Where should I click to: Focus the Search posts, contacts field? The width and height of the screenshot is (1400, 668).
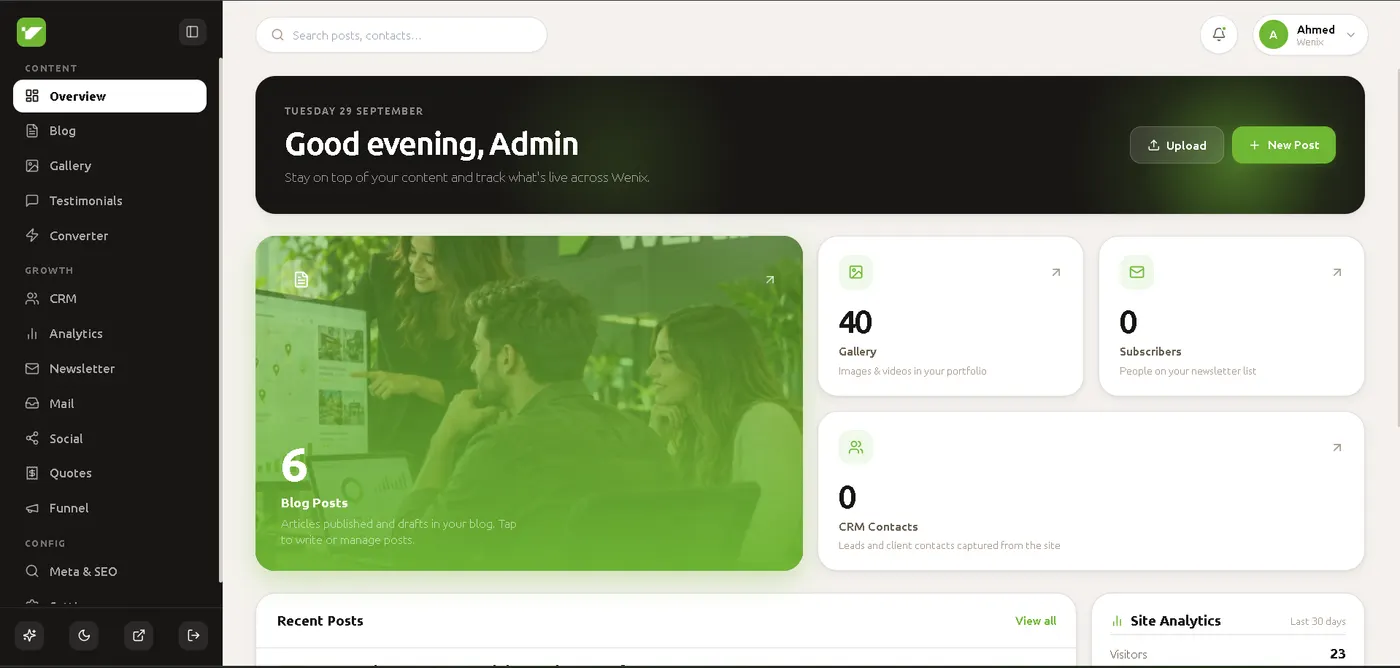coord(401,35)
